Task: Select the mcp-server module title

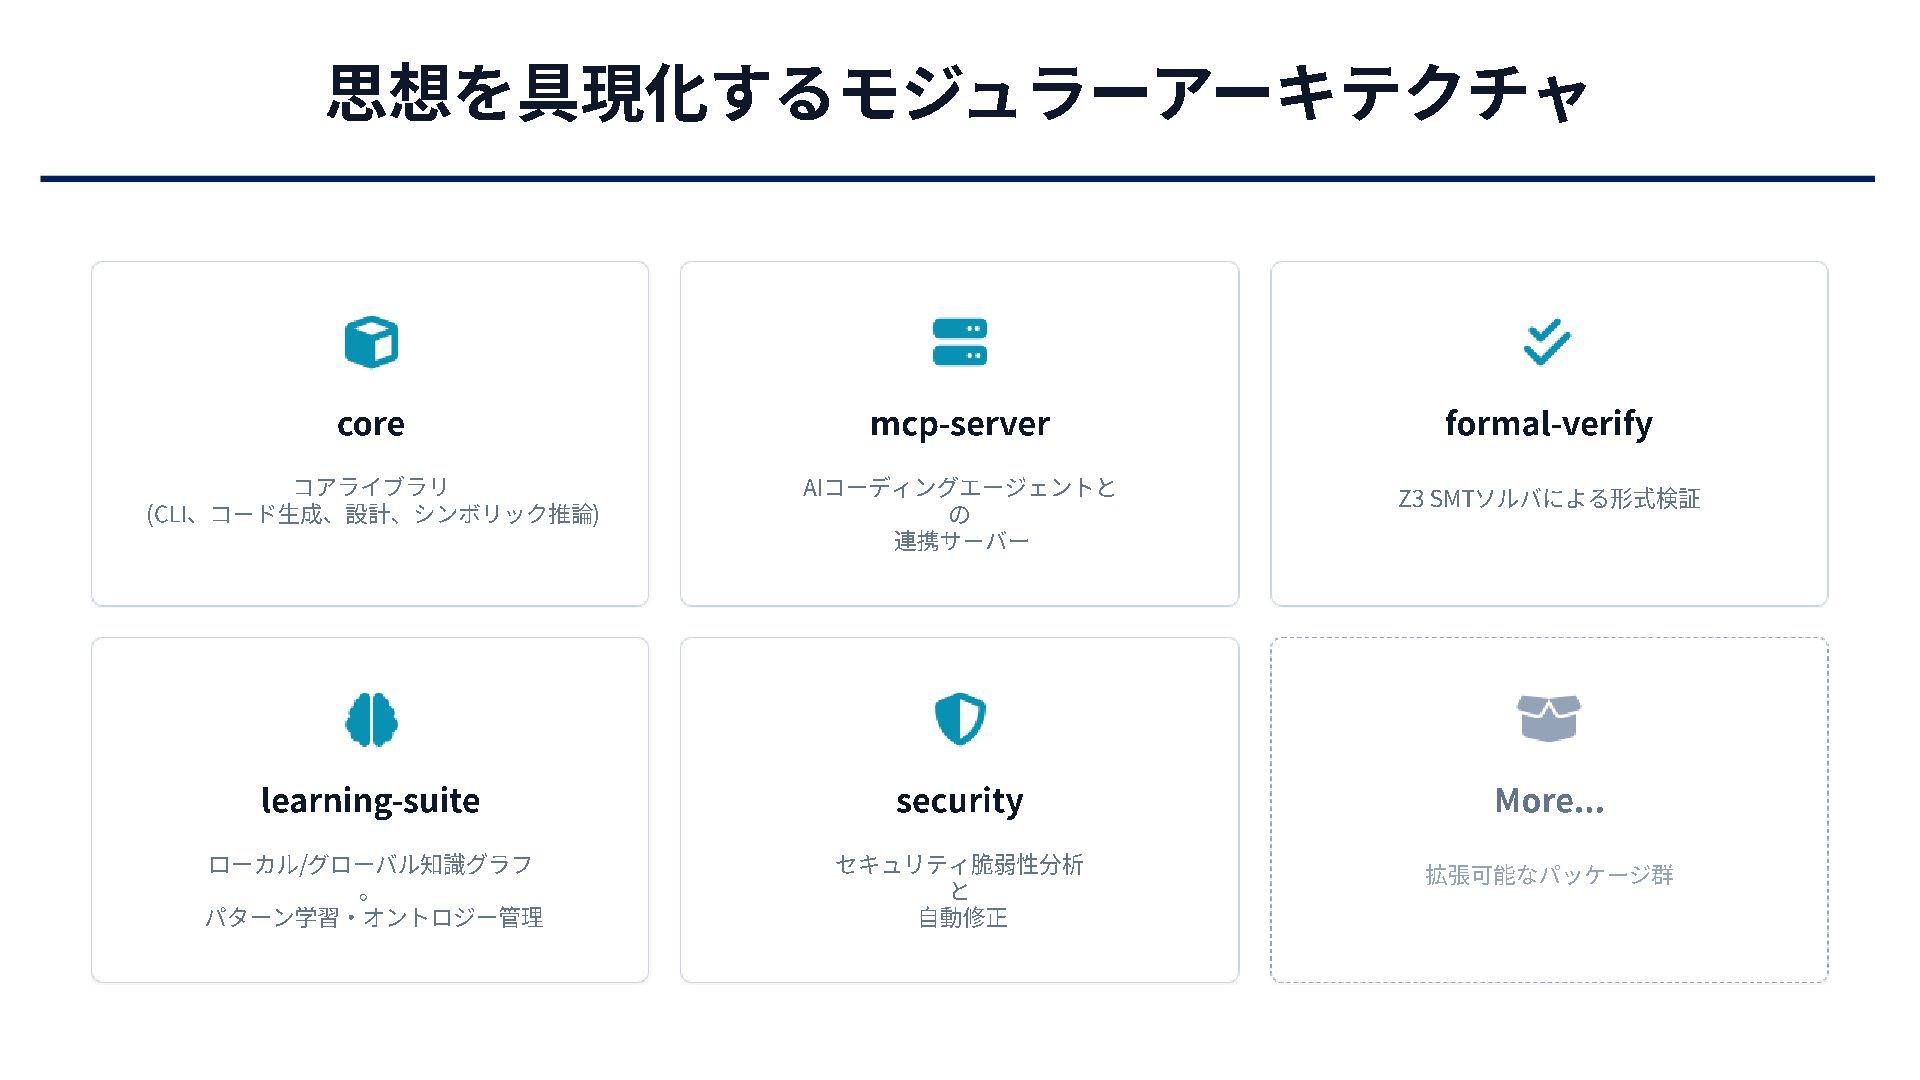Action: point(959,424)
